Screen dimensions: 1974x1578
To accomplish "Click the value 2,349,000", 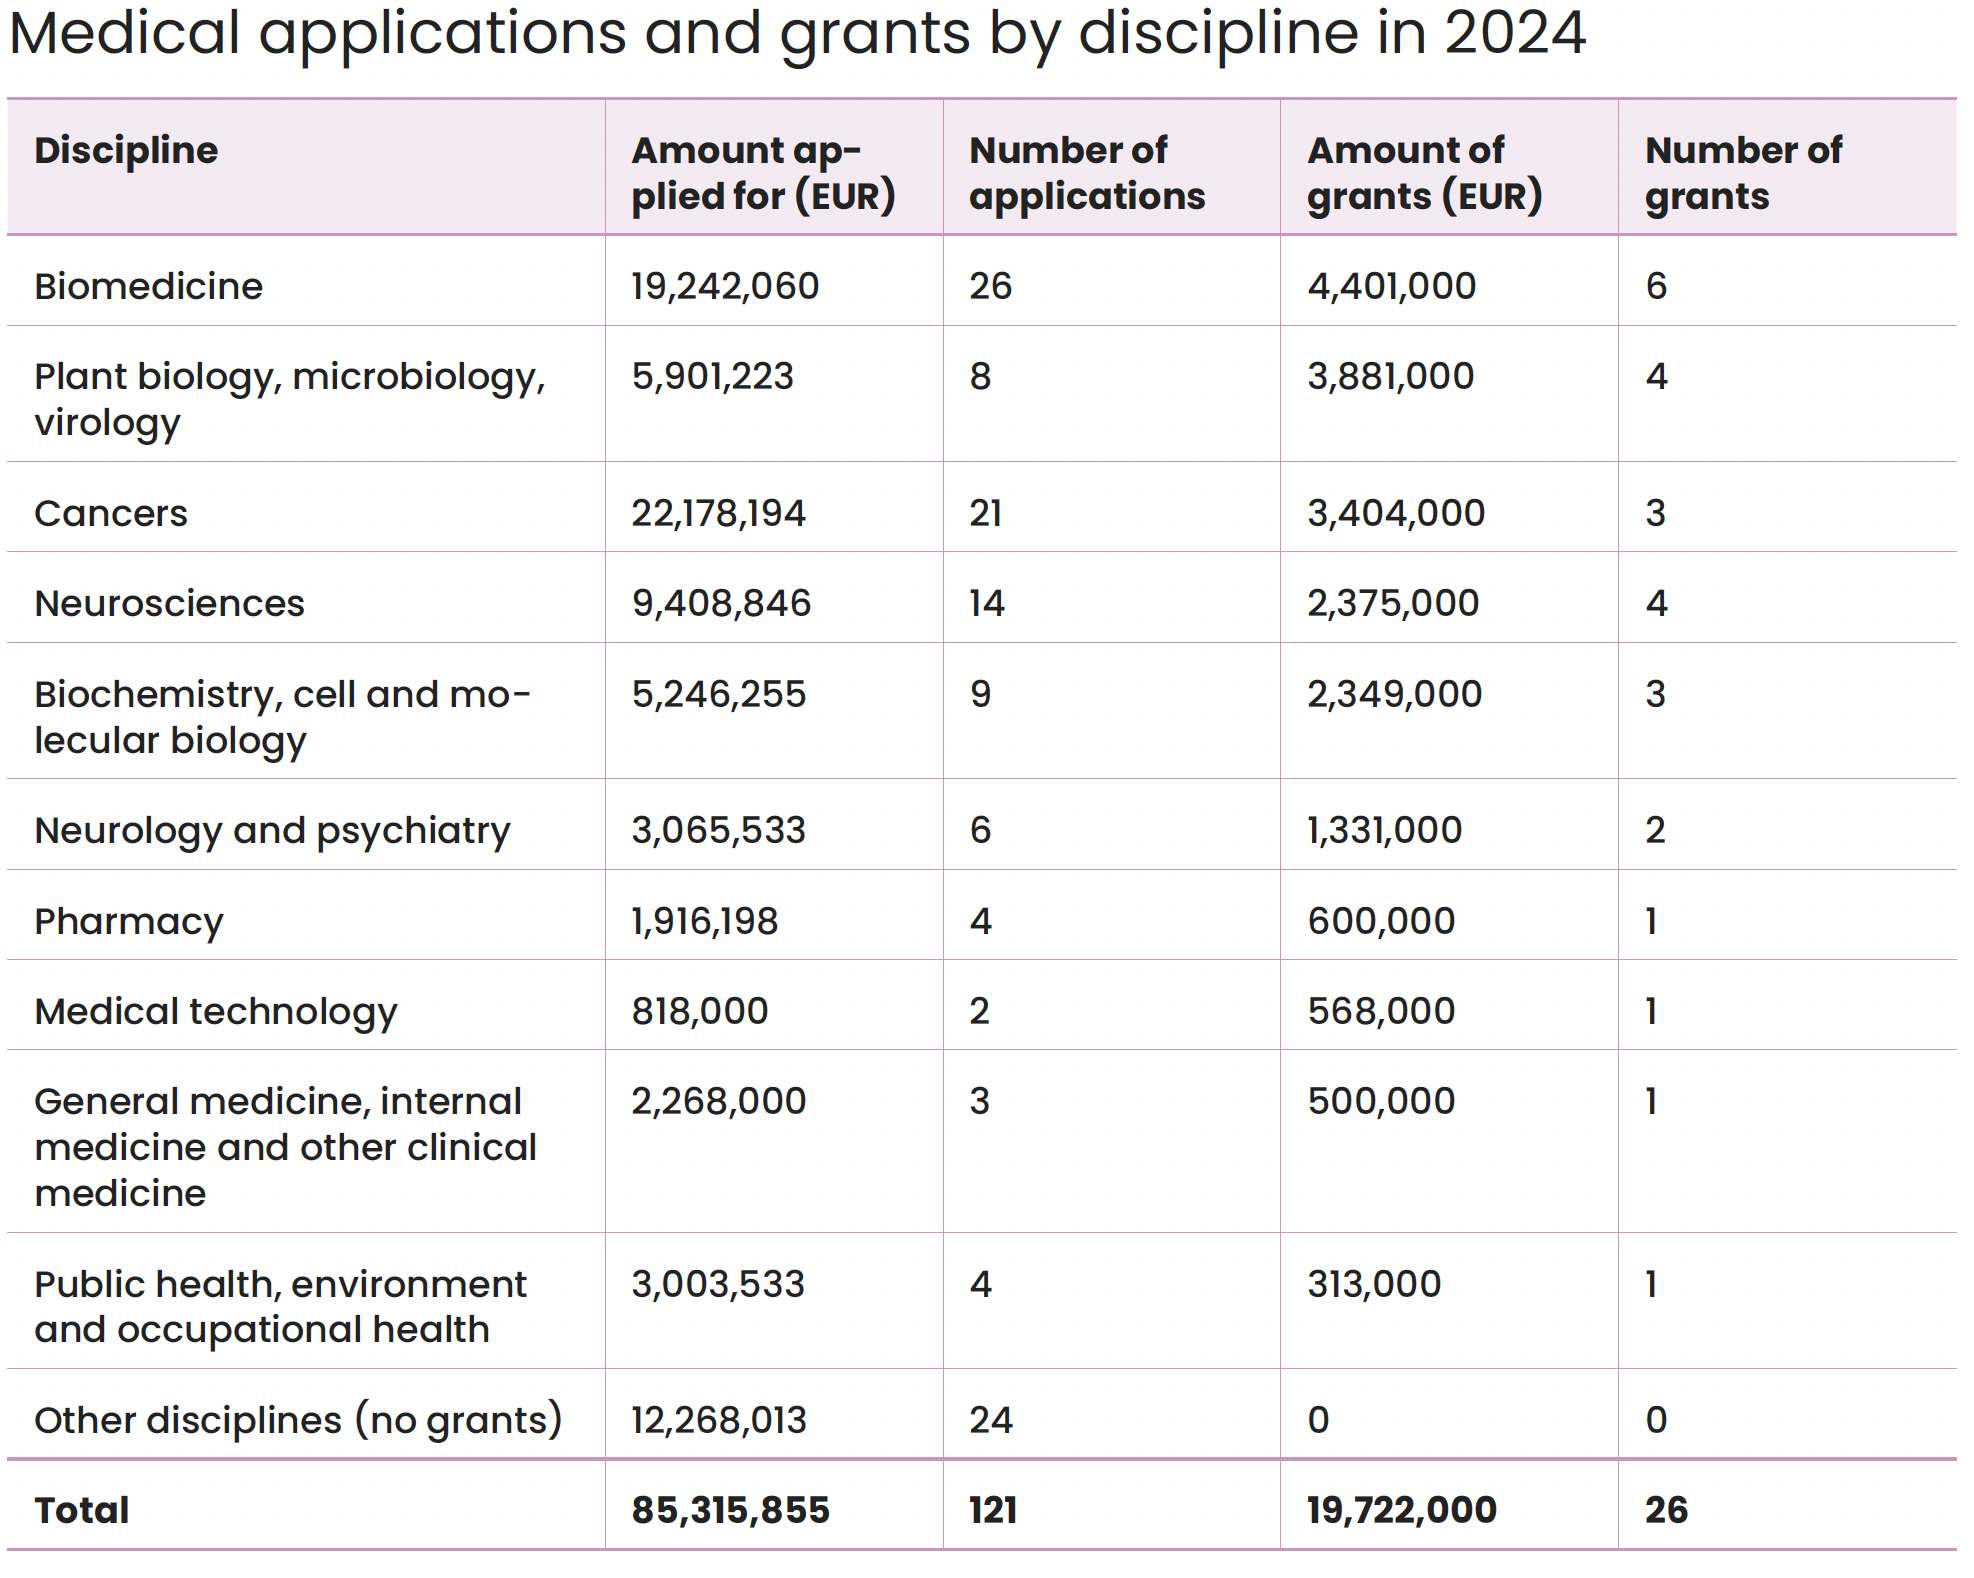I will click(x=1395, y=694).
